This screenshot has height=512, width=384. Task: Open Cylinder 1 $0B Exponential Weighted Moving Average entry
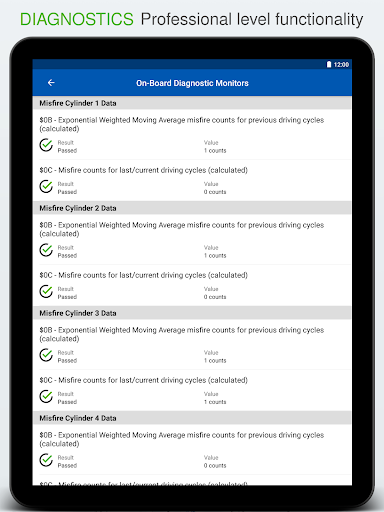pos(192,135)
